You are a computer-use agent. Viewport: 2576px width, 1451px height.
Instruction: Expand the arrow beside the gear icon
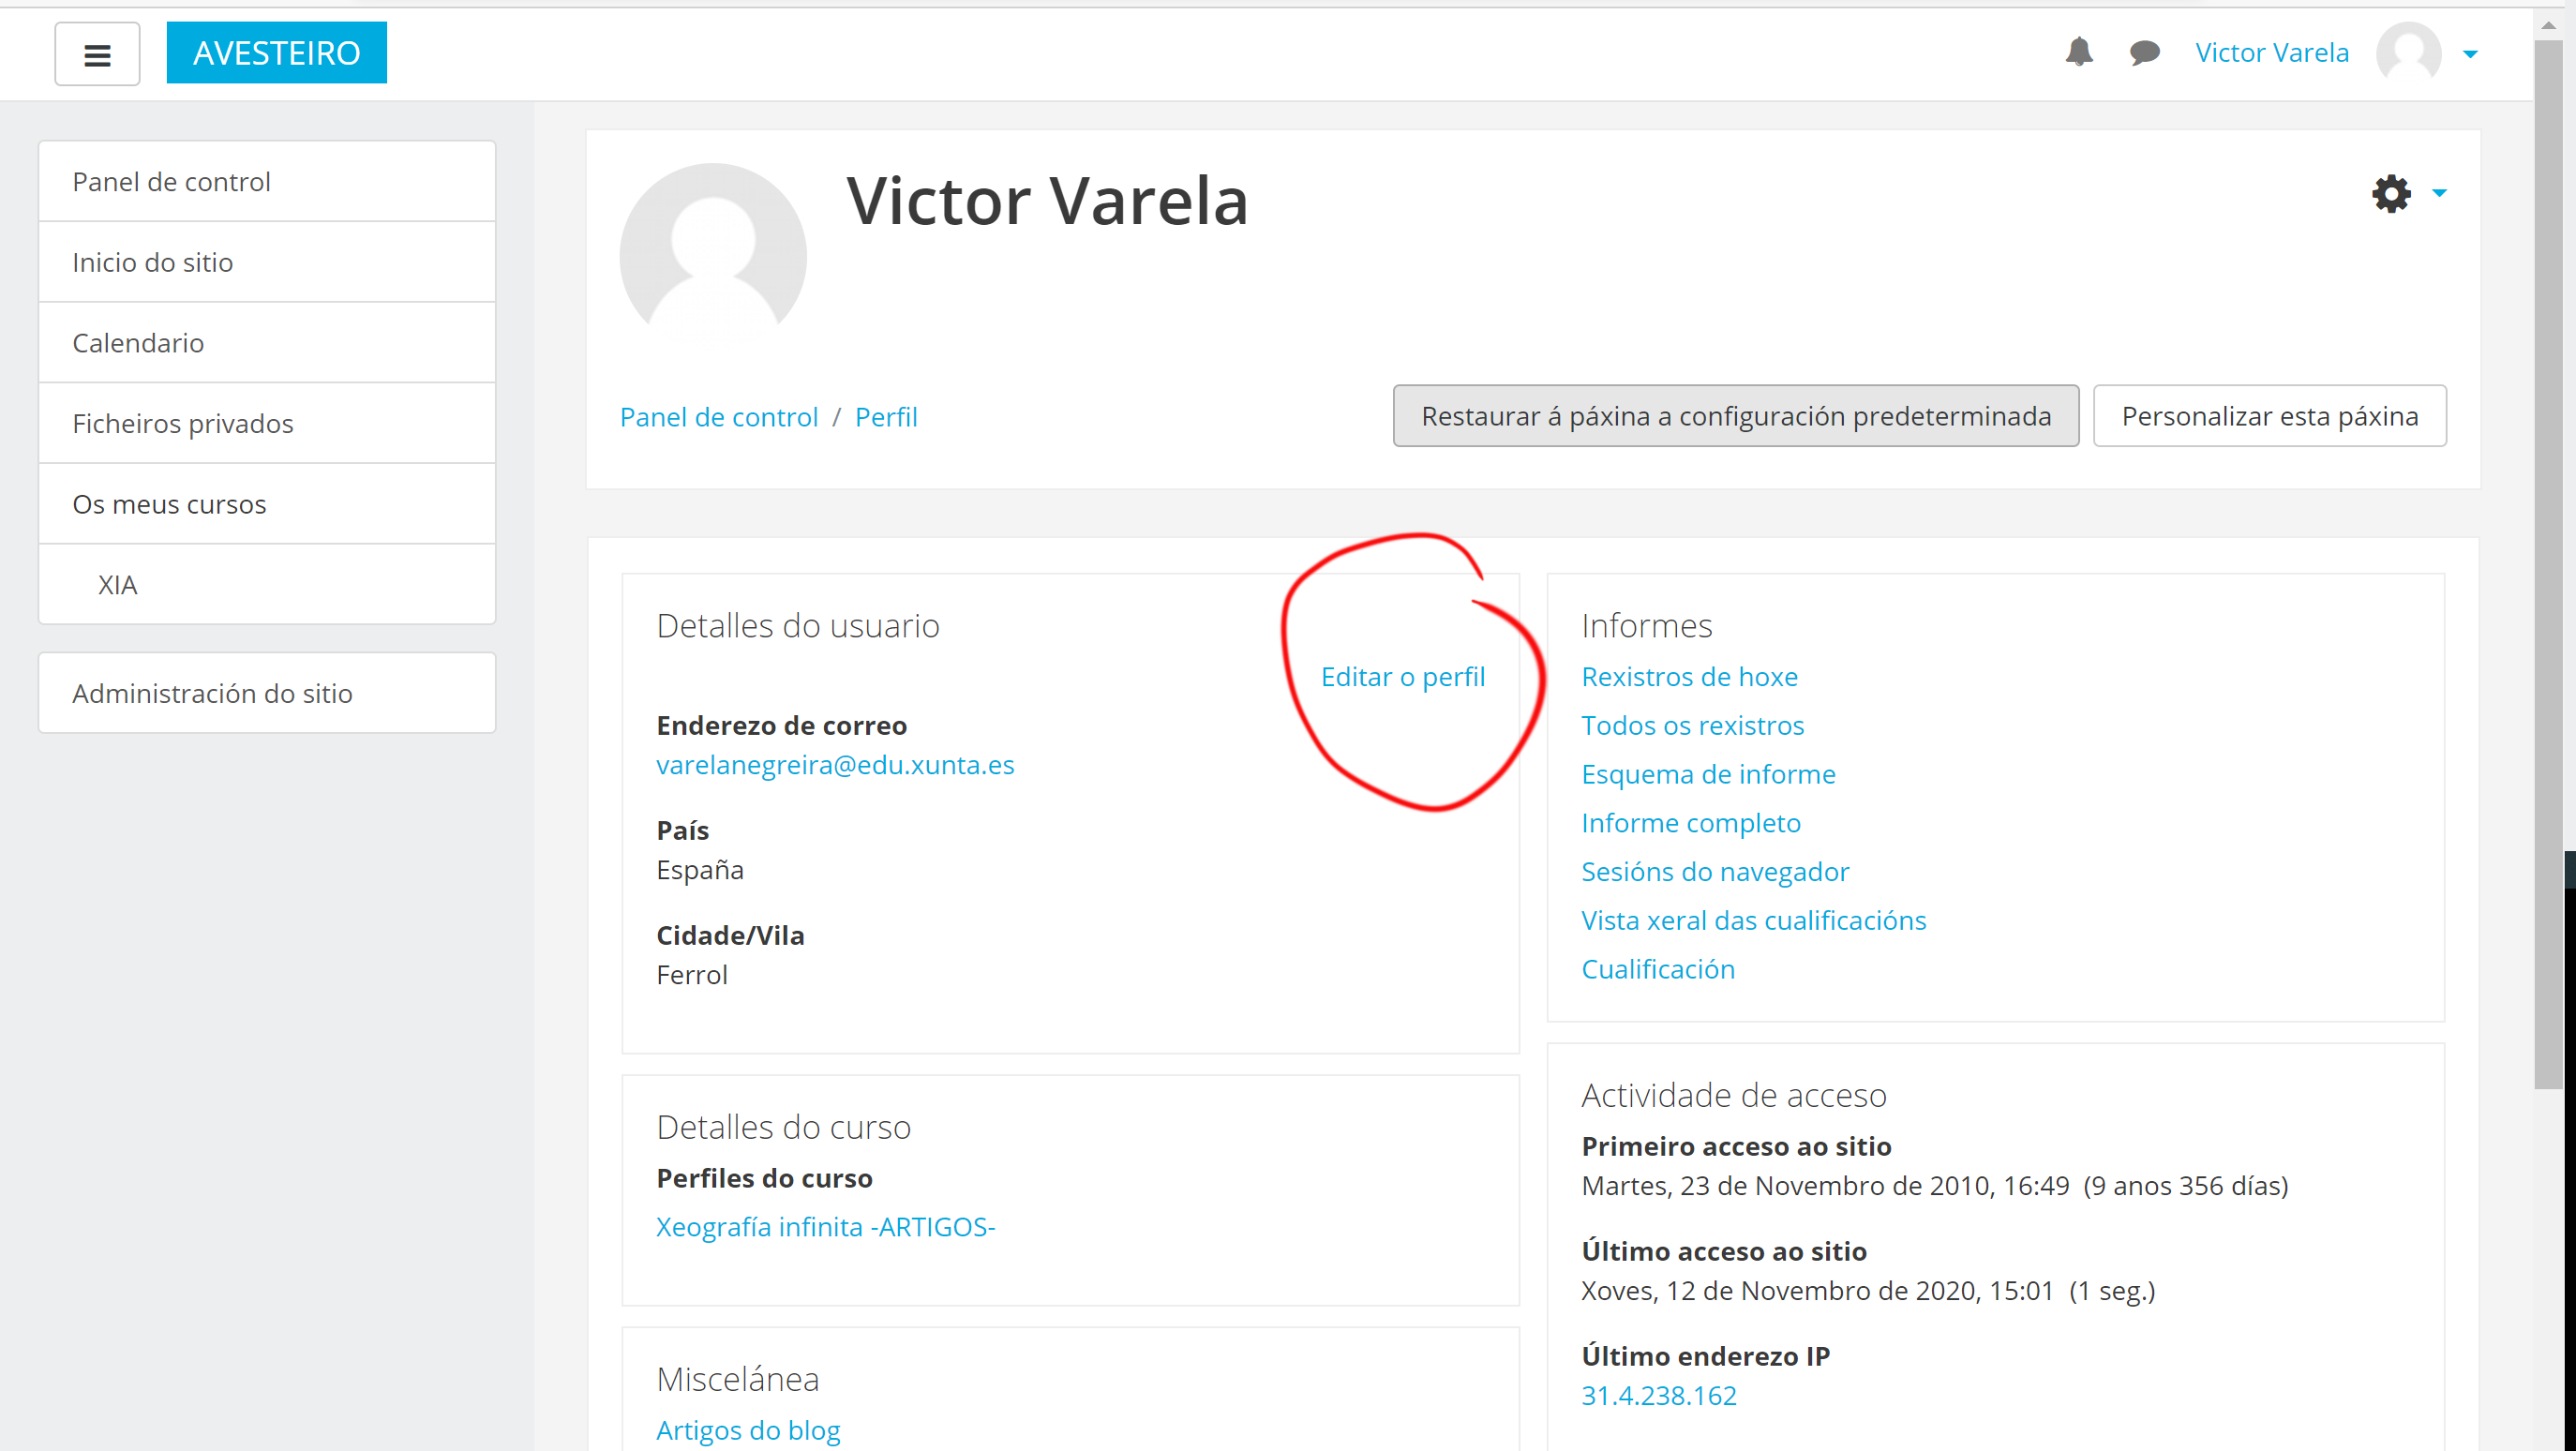pos(2439,193)
